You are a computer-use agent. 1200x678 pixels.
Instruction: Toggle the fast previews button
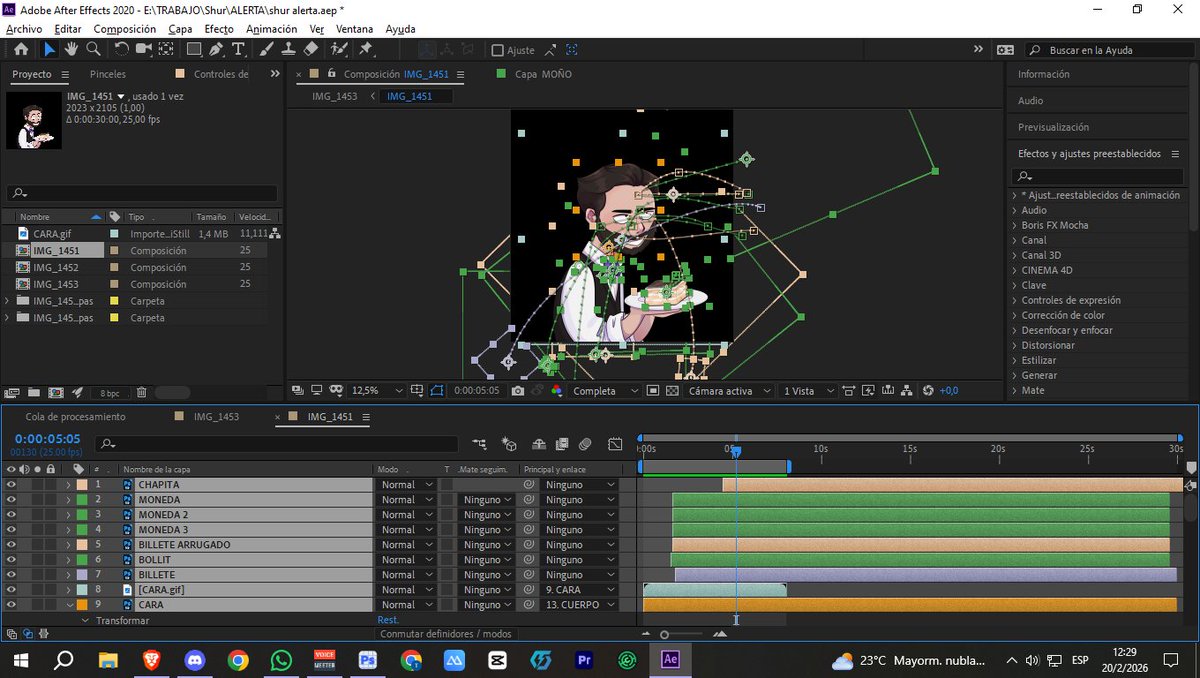pos(867,391)
